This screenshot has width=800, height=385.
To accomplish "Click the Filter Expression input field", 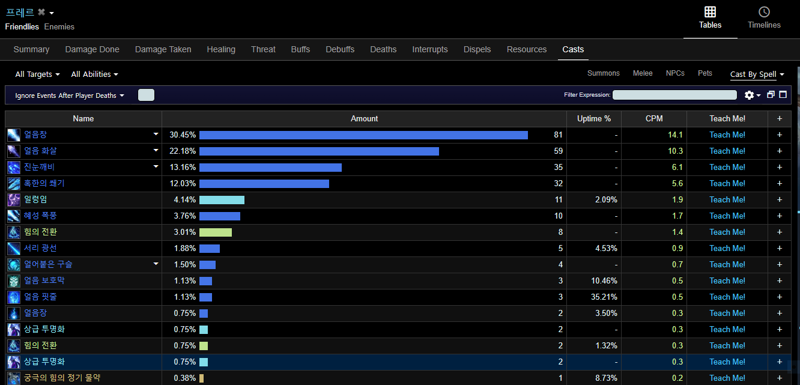I will coord(674,95).
